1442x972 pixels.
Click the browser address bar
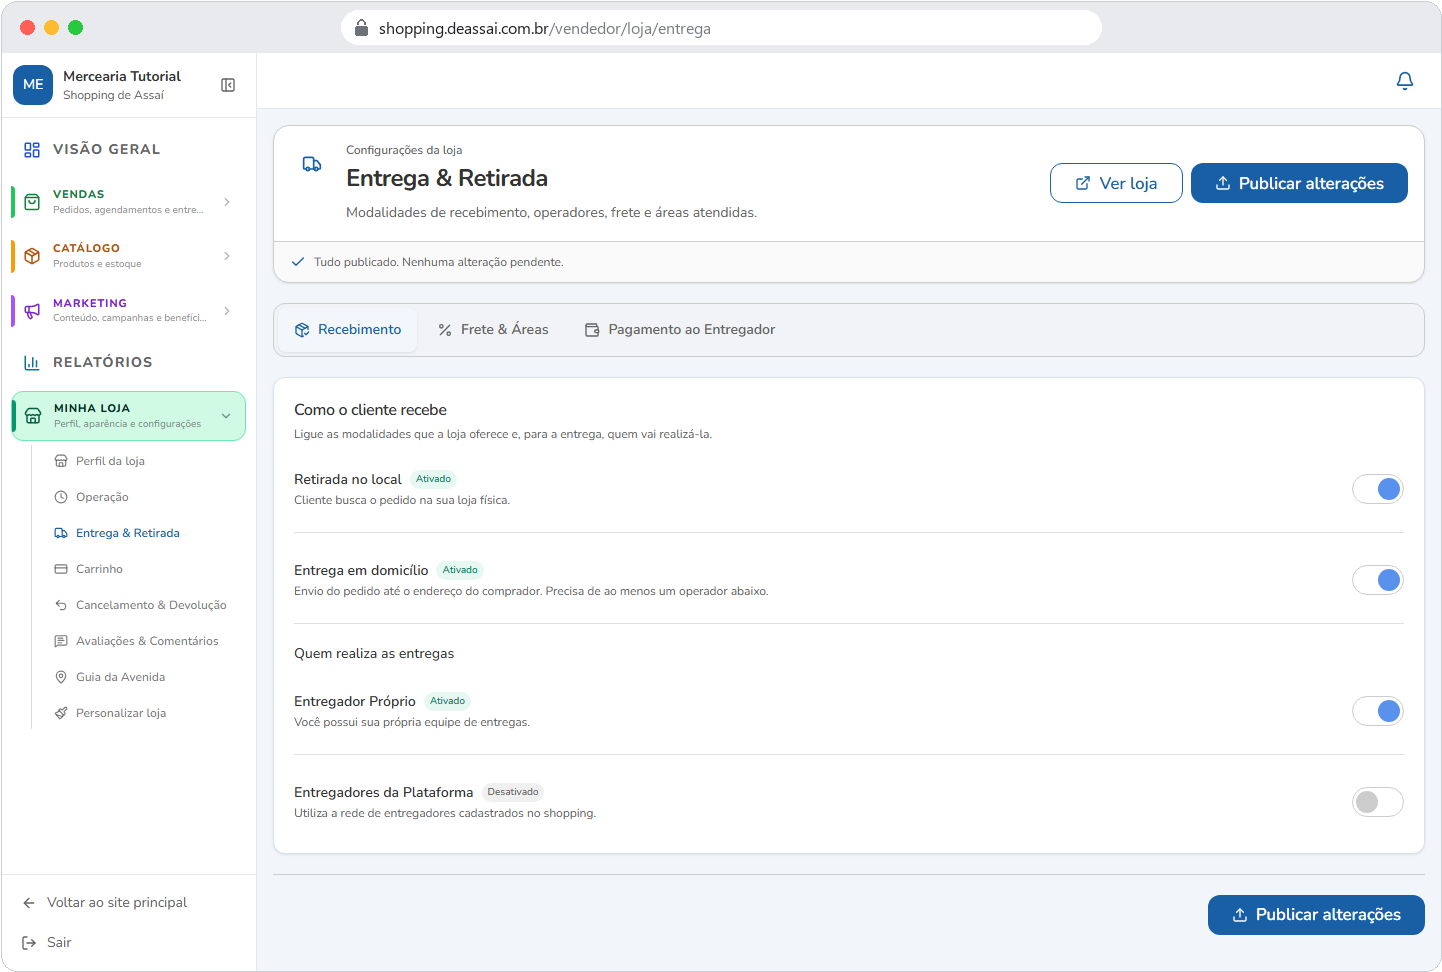tap(722, 28)
